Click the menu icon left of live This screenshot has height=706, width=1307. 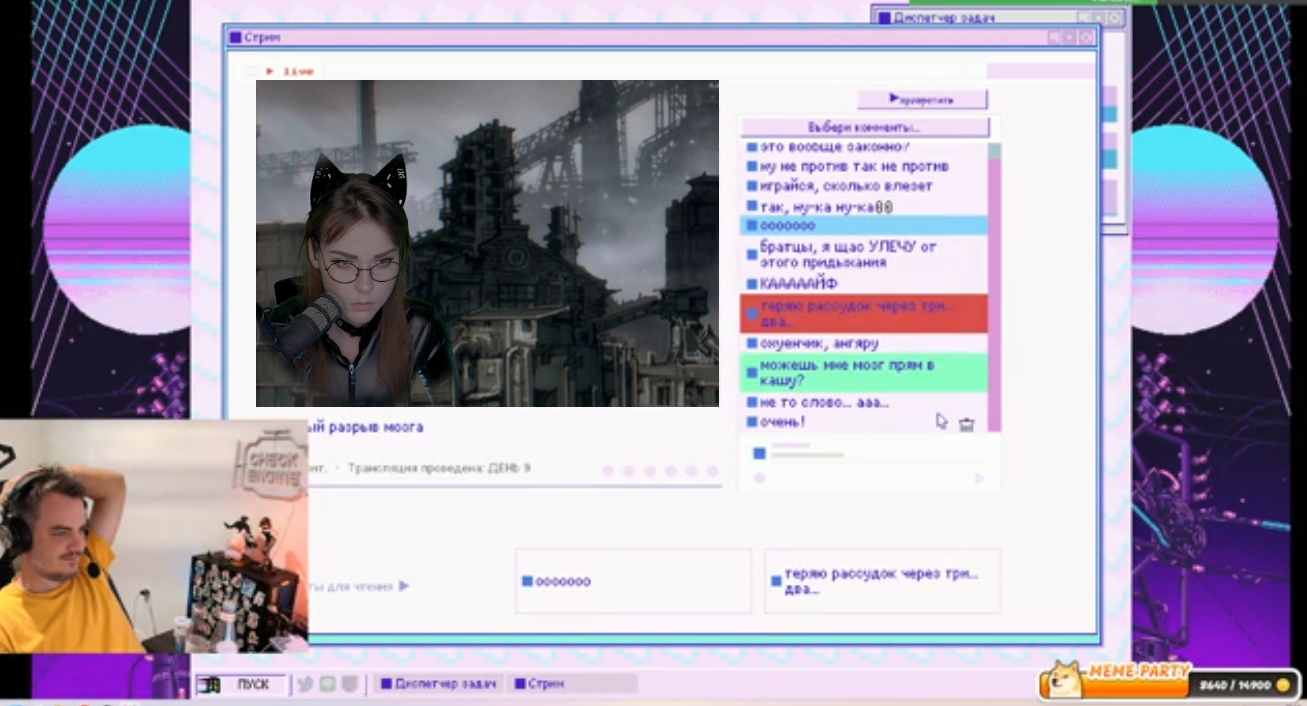(x=250, y=71)
